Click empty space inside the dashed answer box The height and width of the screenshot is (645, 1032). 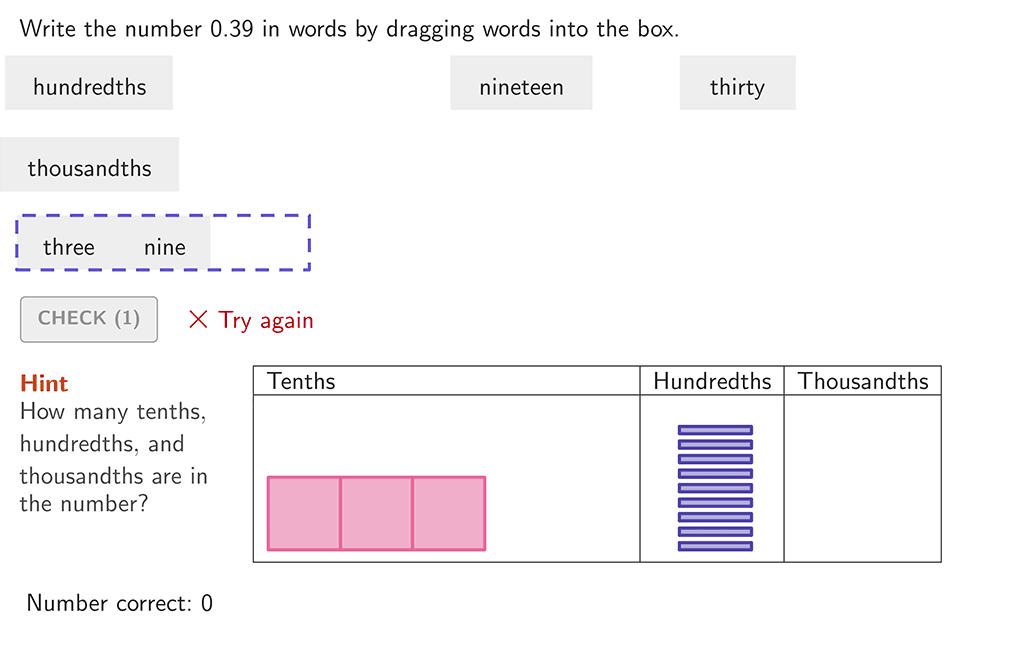[x=260, y=243]
